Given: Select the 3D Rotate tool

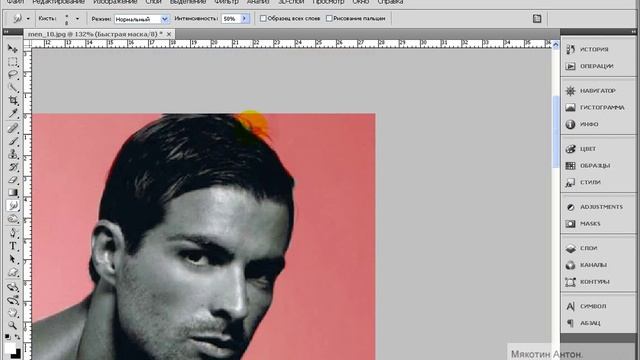Looking at the screenshot, I should coord(13,287).
